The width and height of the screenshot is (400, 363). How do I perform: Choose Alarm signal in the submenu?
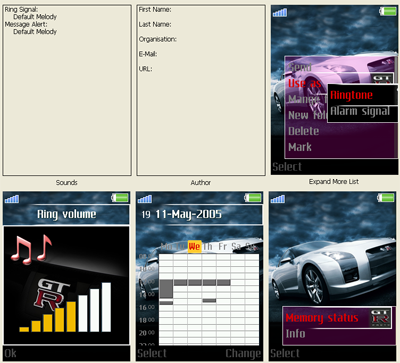[360, 111]
